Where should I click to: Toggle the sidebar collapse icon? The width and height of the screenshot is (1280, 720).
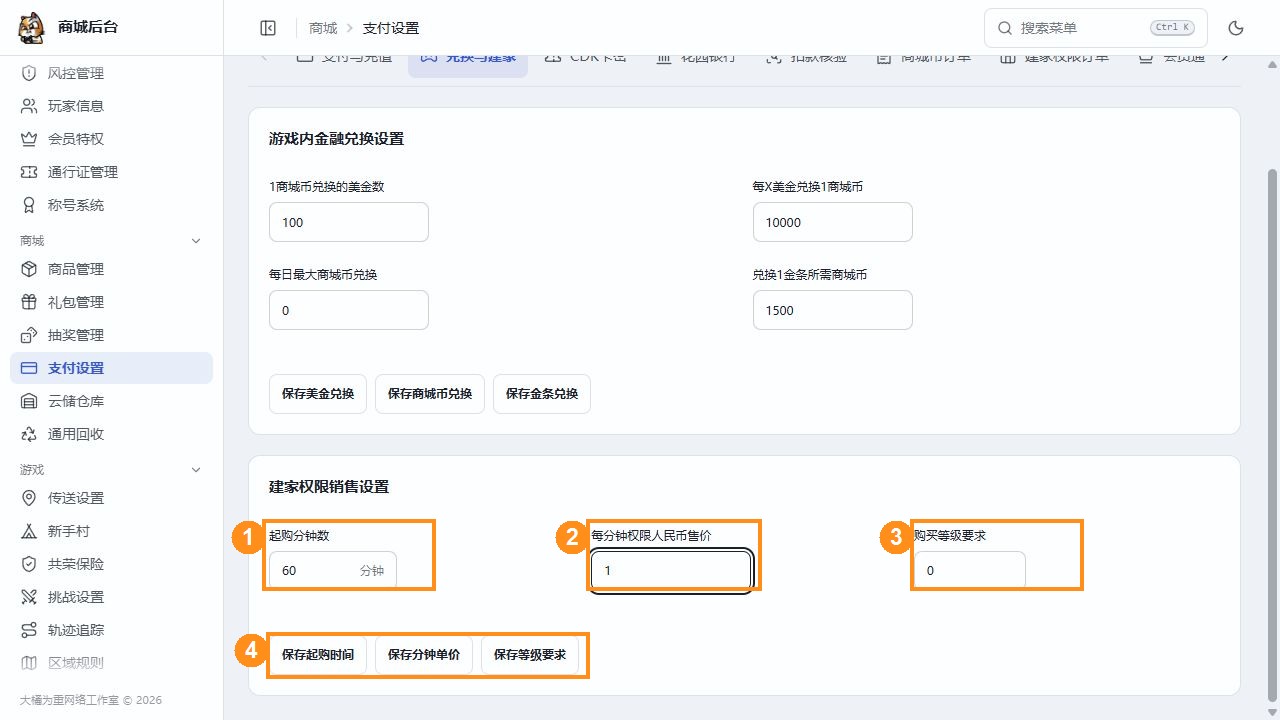pos(268,28)
